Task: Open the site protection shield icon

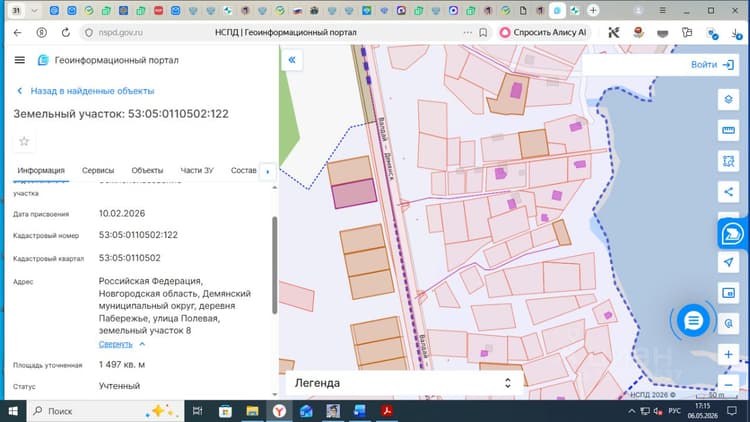Action: click(x=88, y=33)
